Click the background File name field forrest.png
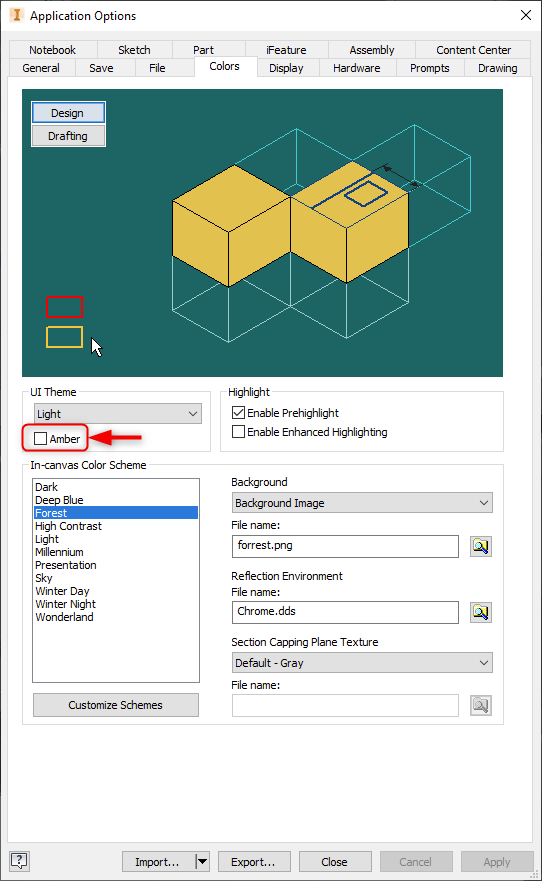The width and height of the screenshot is (542, 881). click(x=345, y=546)
